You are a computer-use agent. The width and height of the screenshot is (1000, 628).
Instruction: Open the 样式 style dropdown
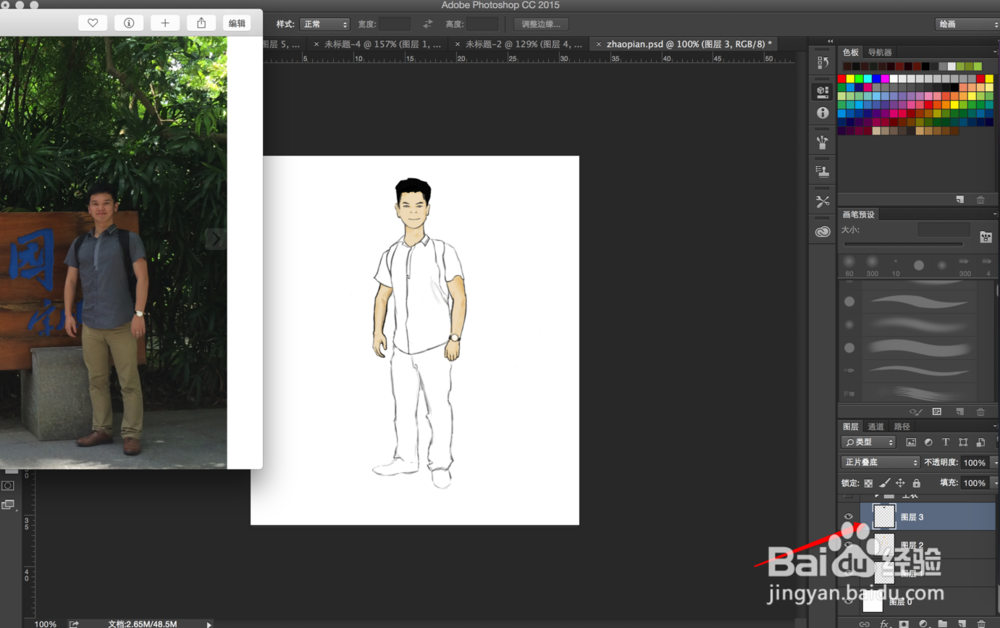tap(325, 24)
